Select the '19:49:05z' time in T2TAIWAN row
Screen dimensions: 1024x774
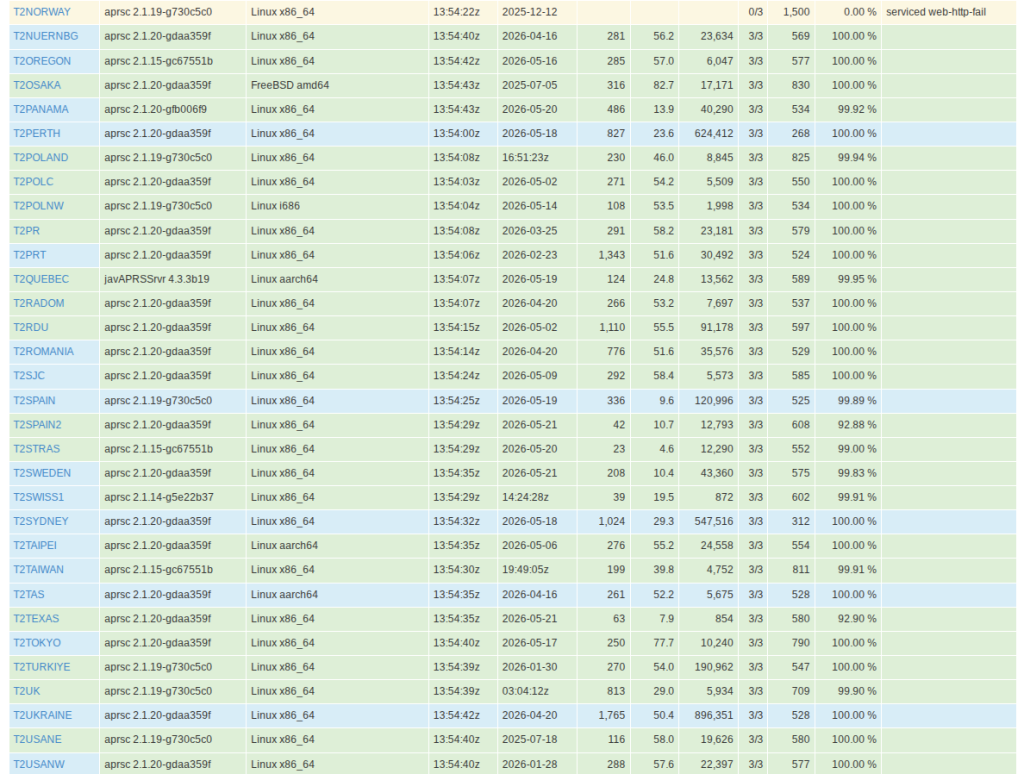(525, 570)
